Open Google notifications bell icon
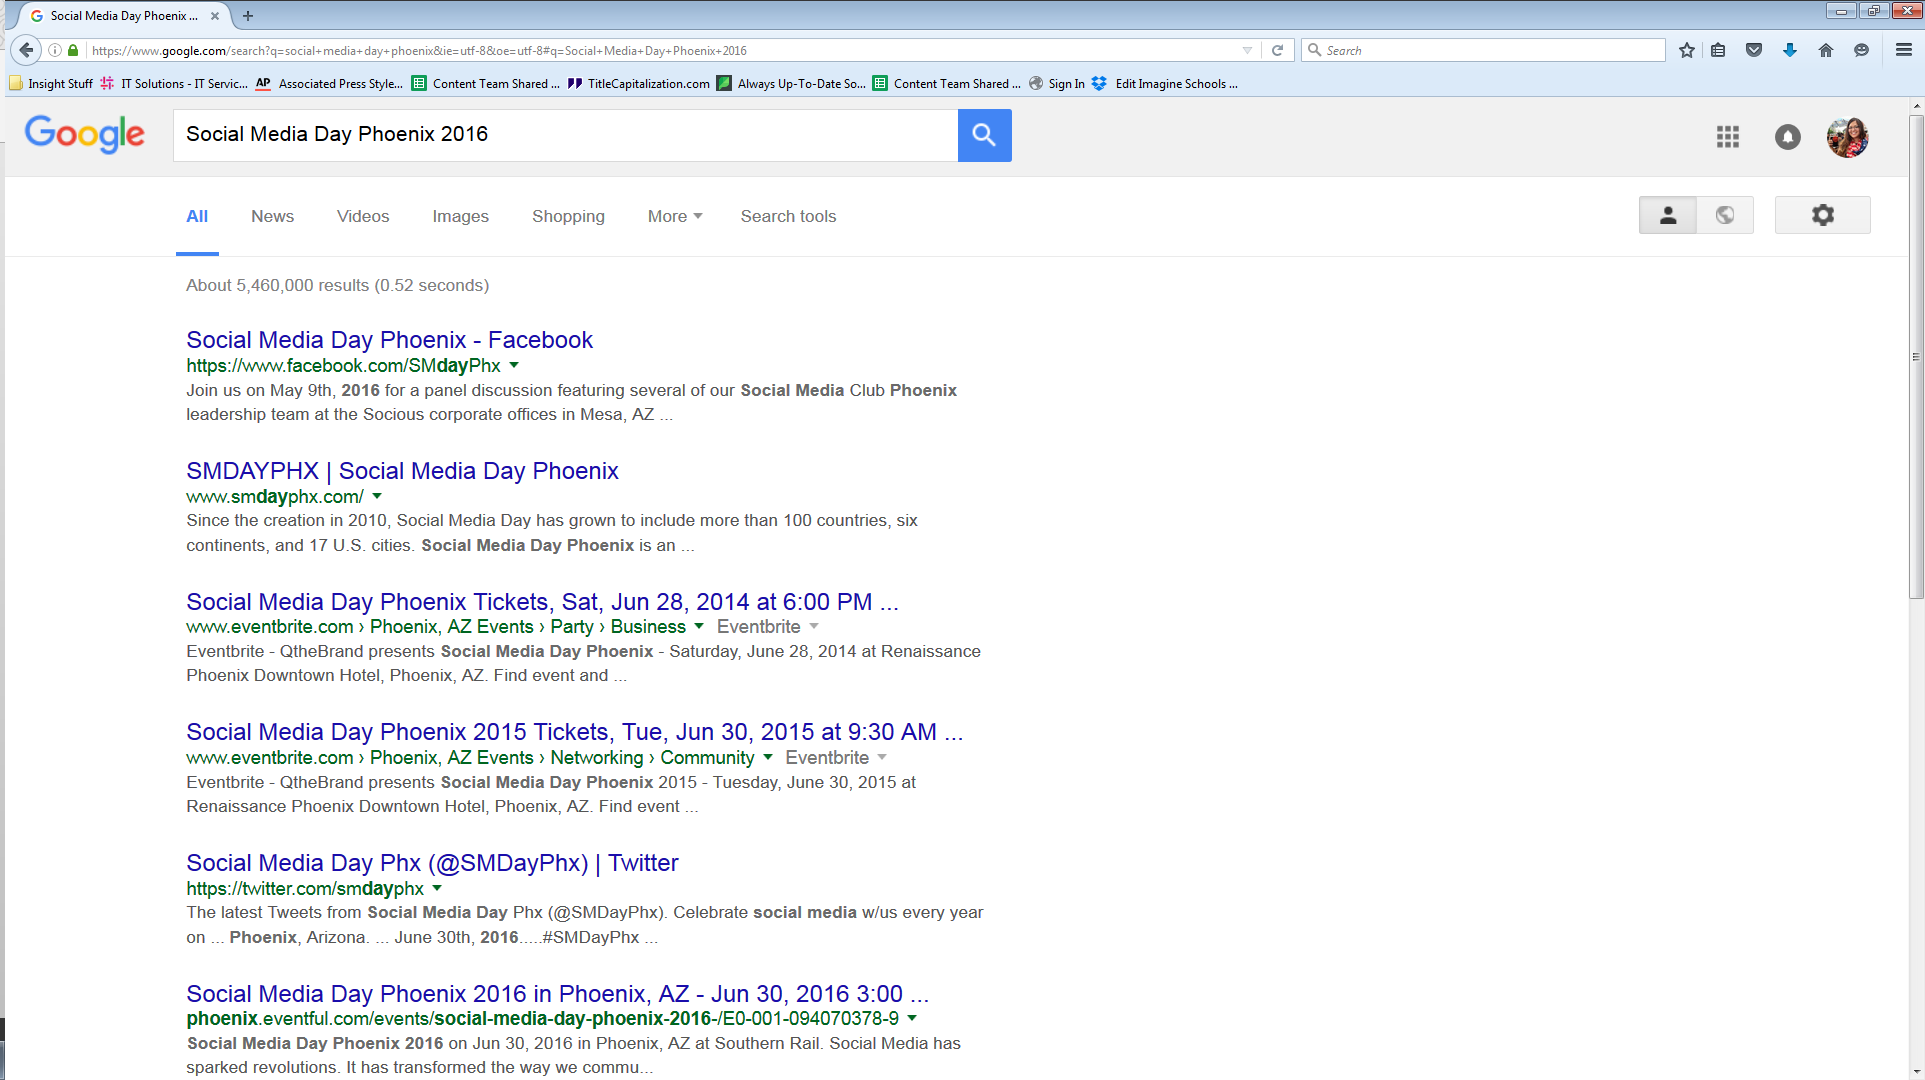This screenshot has width=1925, height=1080. (x=1788, y=137)
